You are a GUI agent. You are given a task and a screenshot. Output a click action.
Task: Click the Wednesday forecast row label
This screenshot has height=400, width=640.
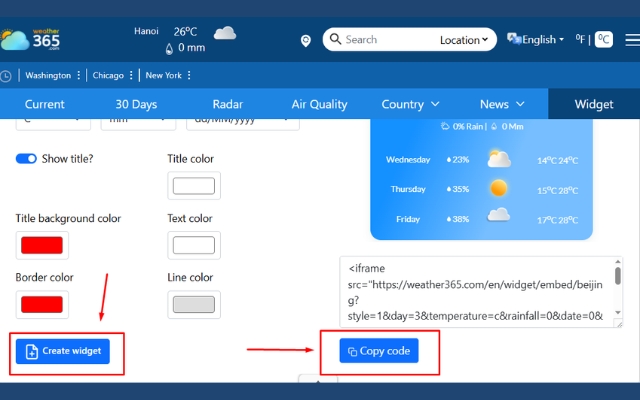coord(408,160)
